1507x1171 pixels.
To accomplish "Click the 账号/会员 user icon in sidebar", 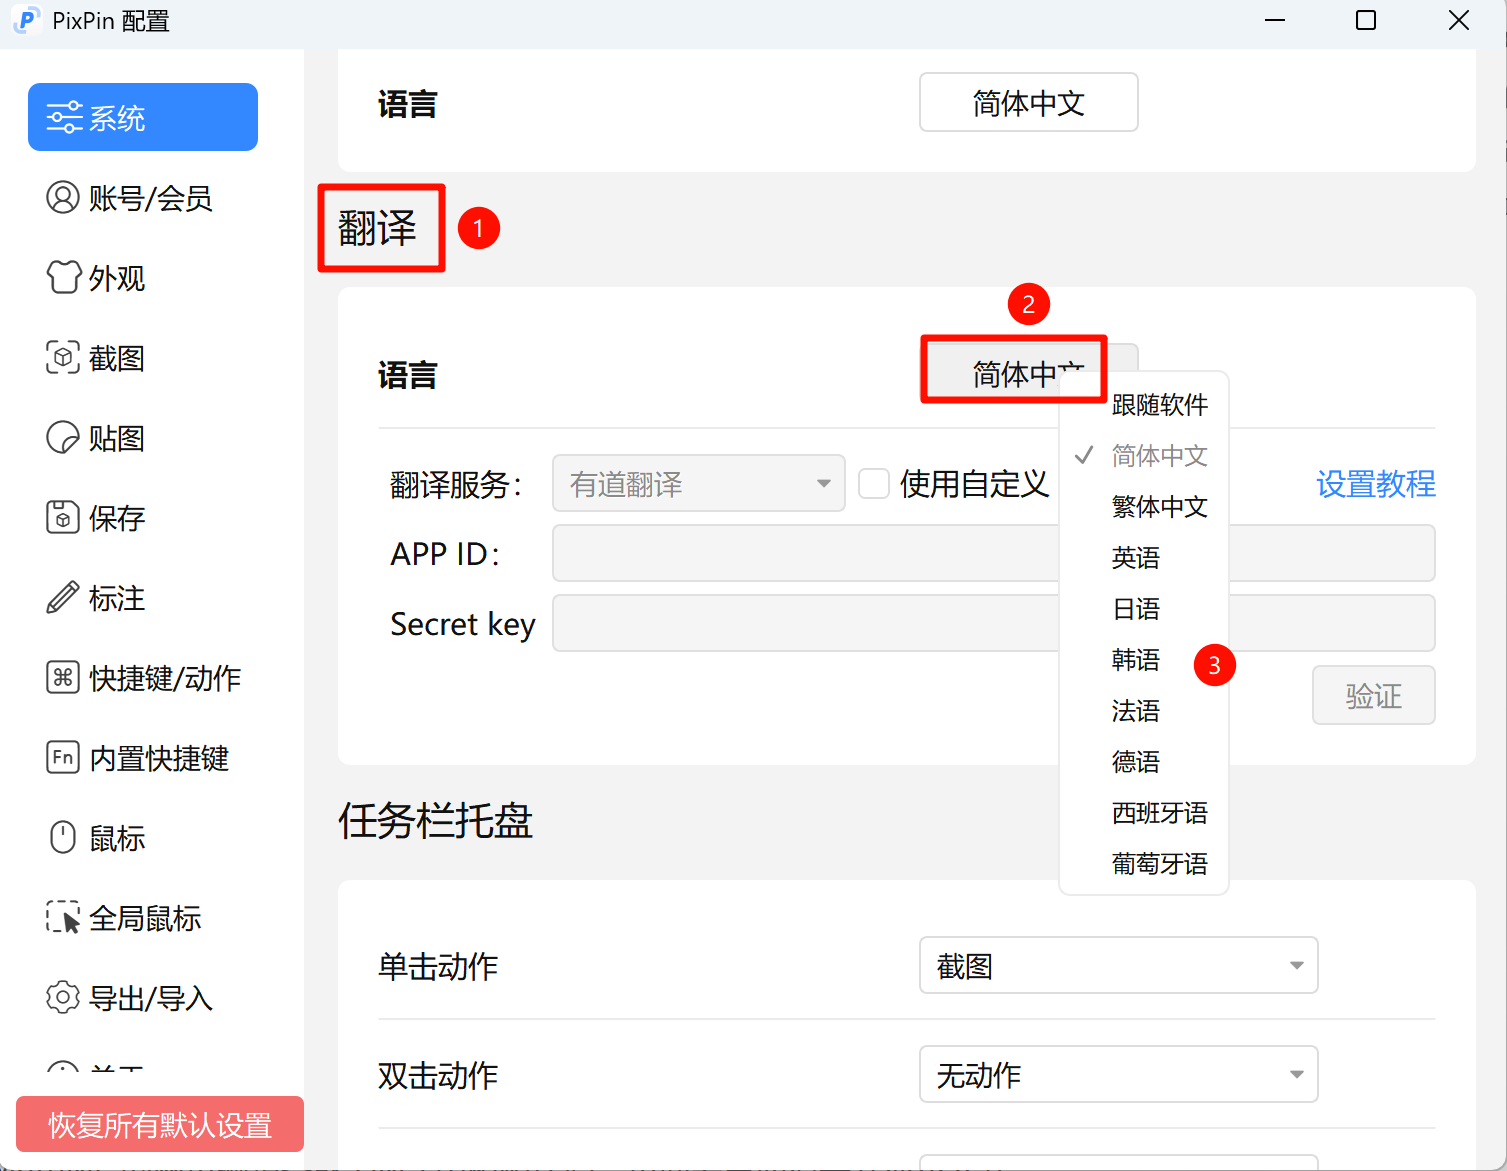I will point(62,198).
